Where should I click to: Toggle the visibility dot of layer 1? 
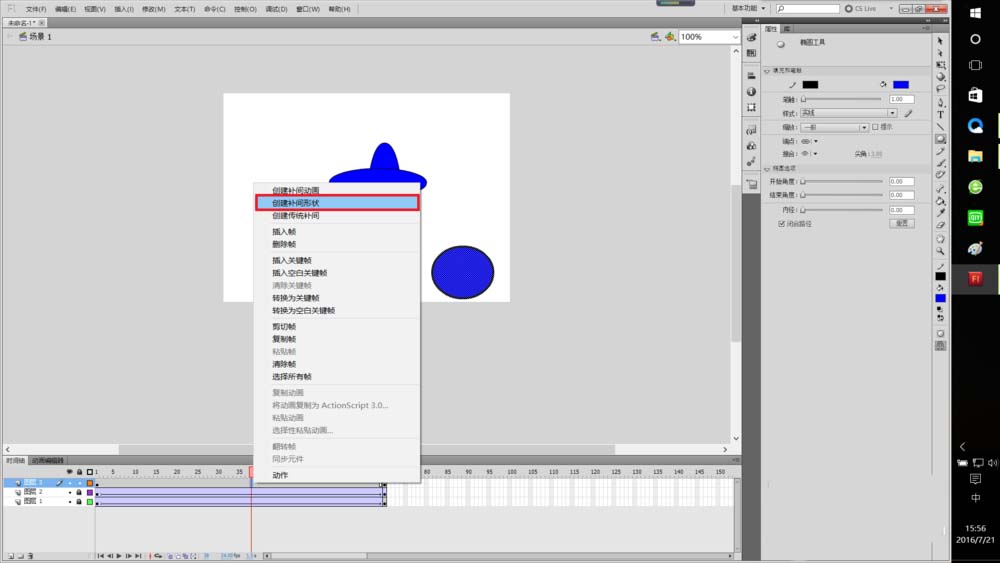(70, 502)
